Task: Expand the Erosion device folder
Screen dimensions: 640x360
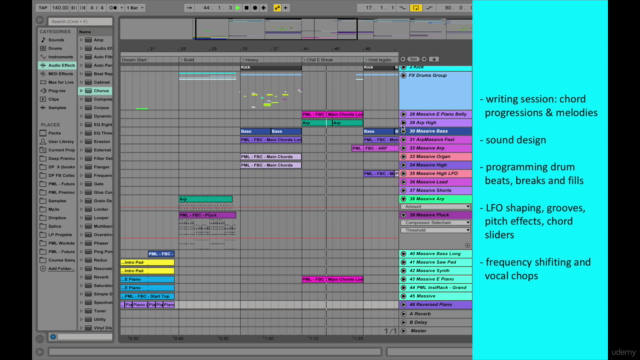Action: tap(81, 142)
